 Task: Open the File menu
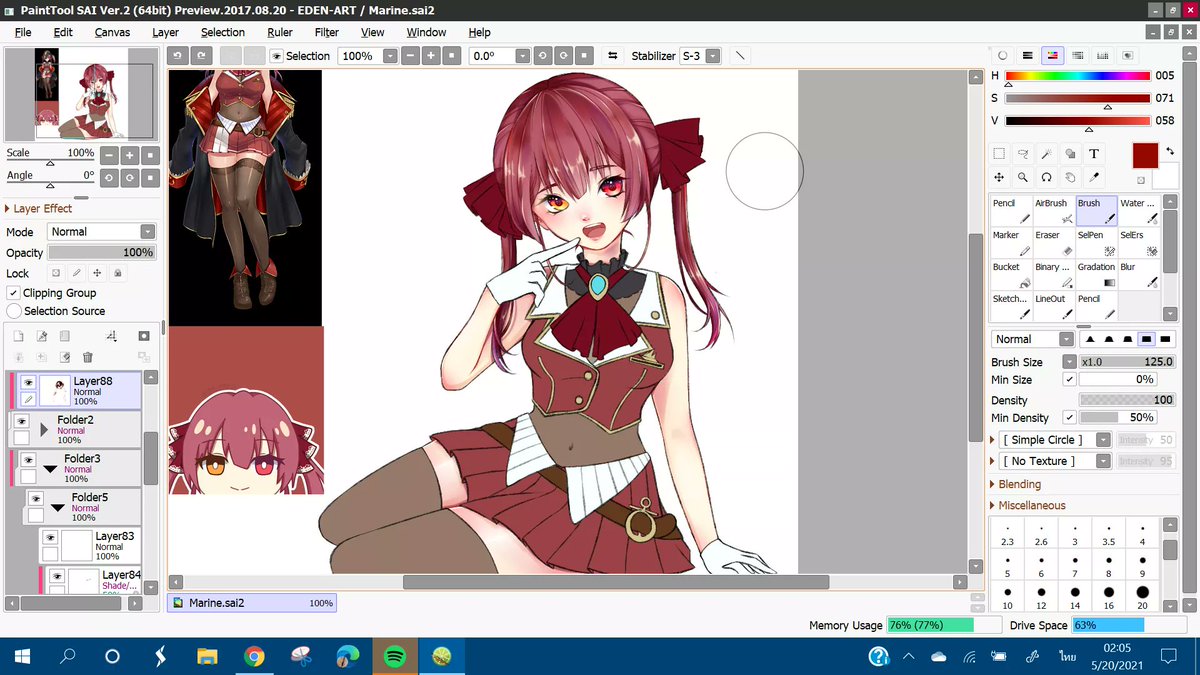23,32
